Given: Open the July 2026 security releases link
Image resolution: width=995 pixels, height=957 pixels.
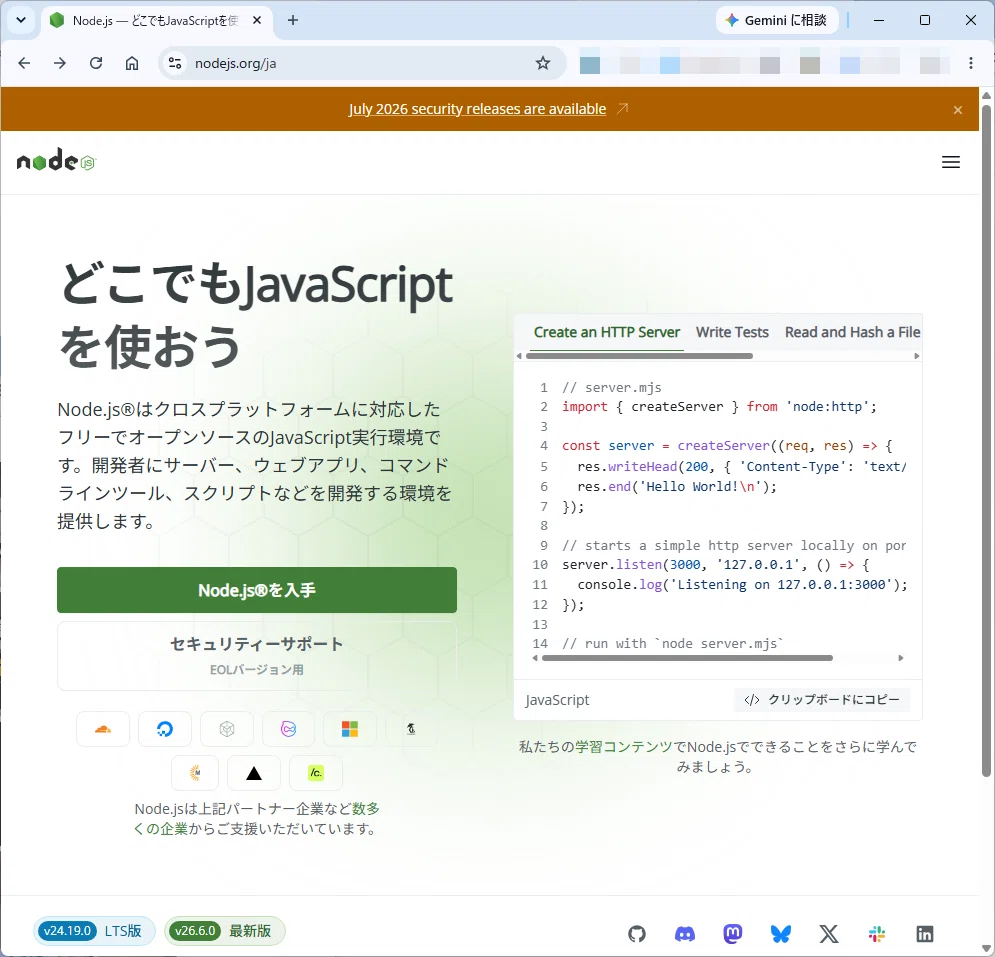Looking at the screenshot, I should (478, 109).
